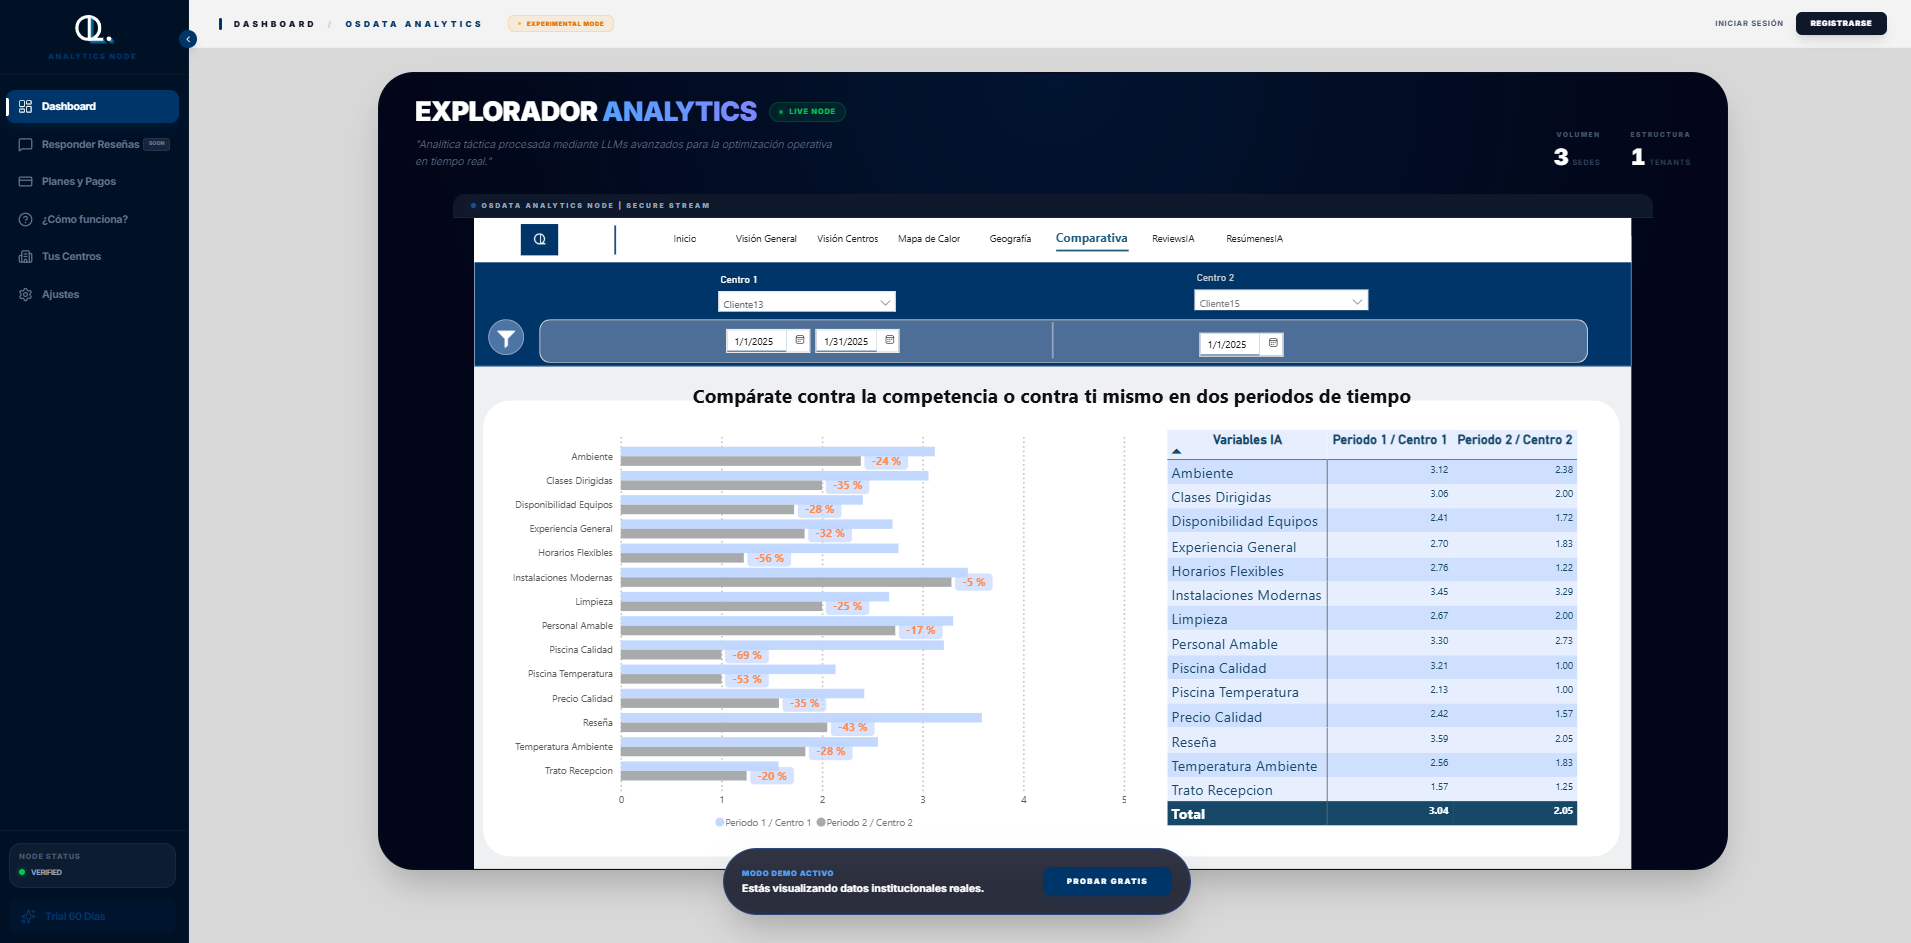Go to Tus Centros building icon
The image size is (1911, 943).
pyautogui.click(x=25, y=256)
